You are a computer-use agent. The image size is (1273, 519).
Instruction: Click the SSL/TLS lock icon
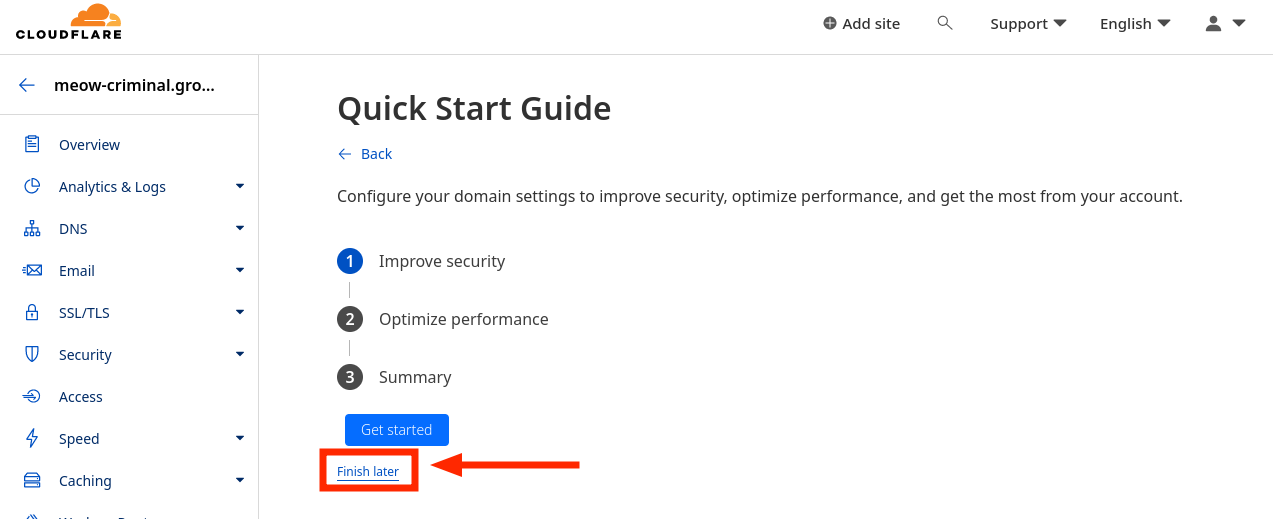(32, 313)
